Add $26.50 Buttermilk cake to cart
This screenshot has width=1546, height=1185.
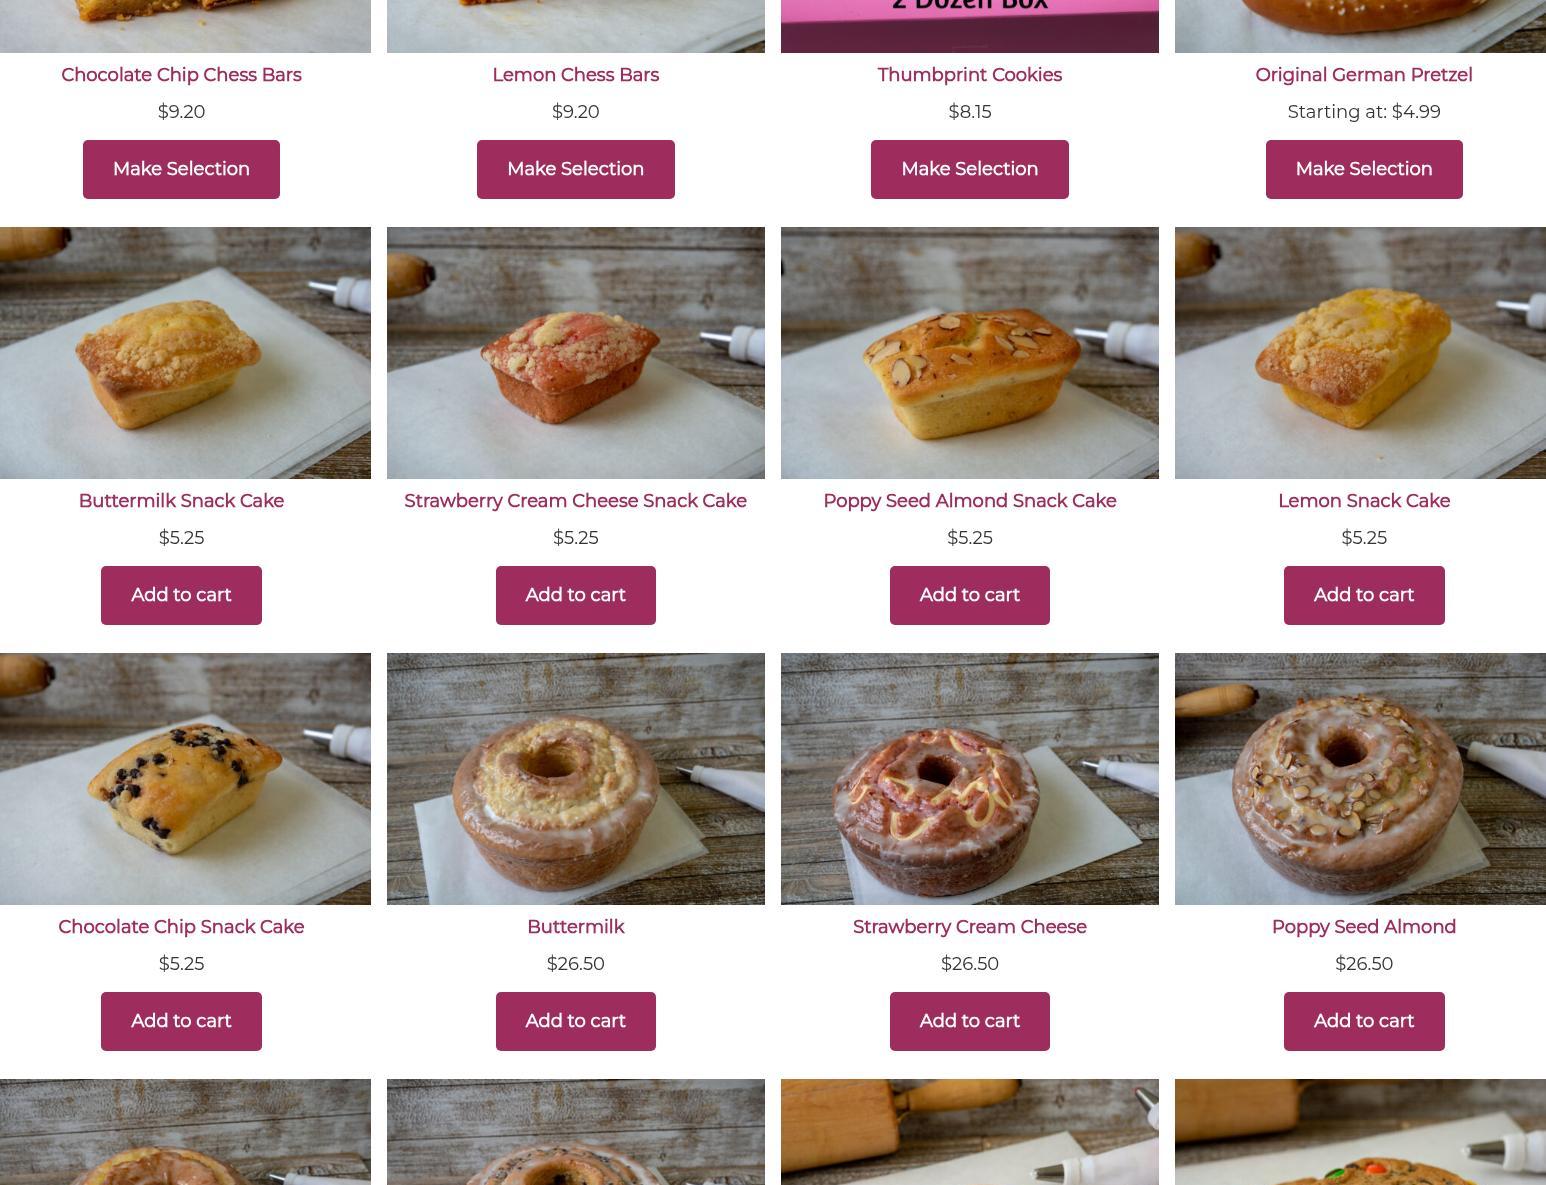click(575, 1021)
